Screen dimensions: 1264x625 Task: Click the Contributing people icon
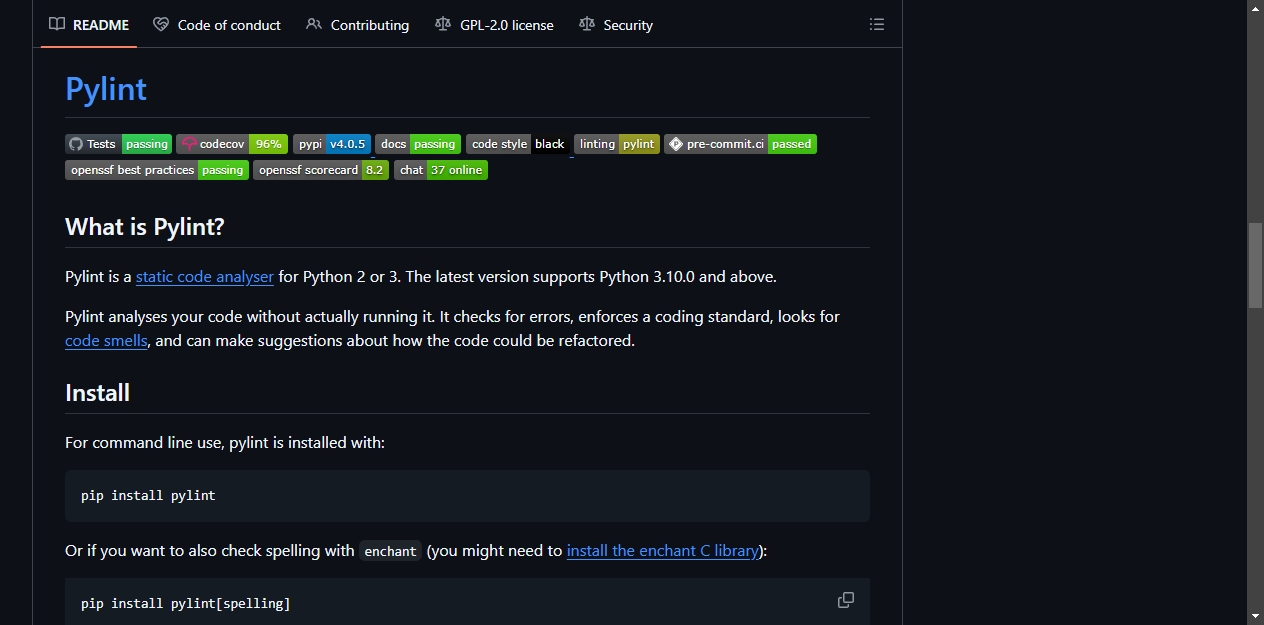[x=314, y=25]
